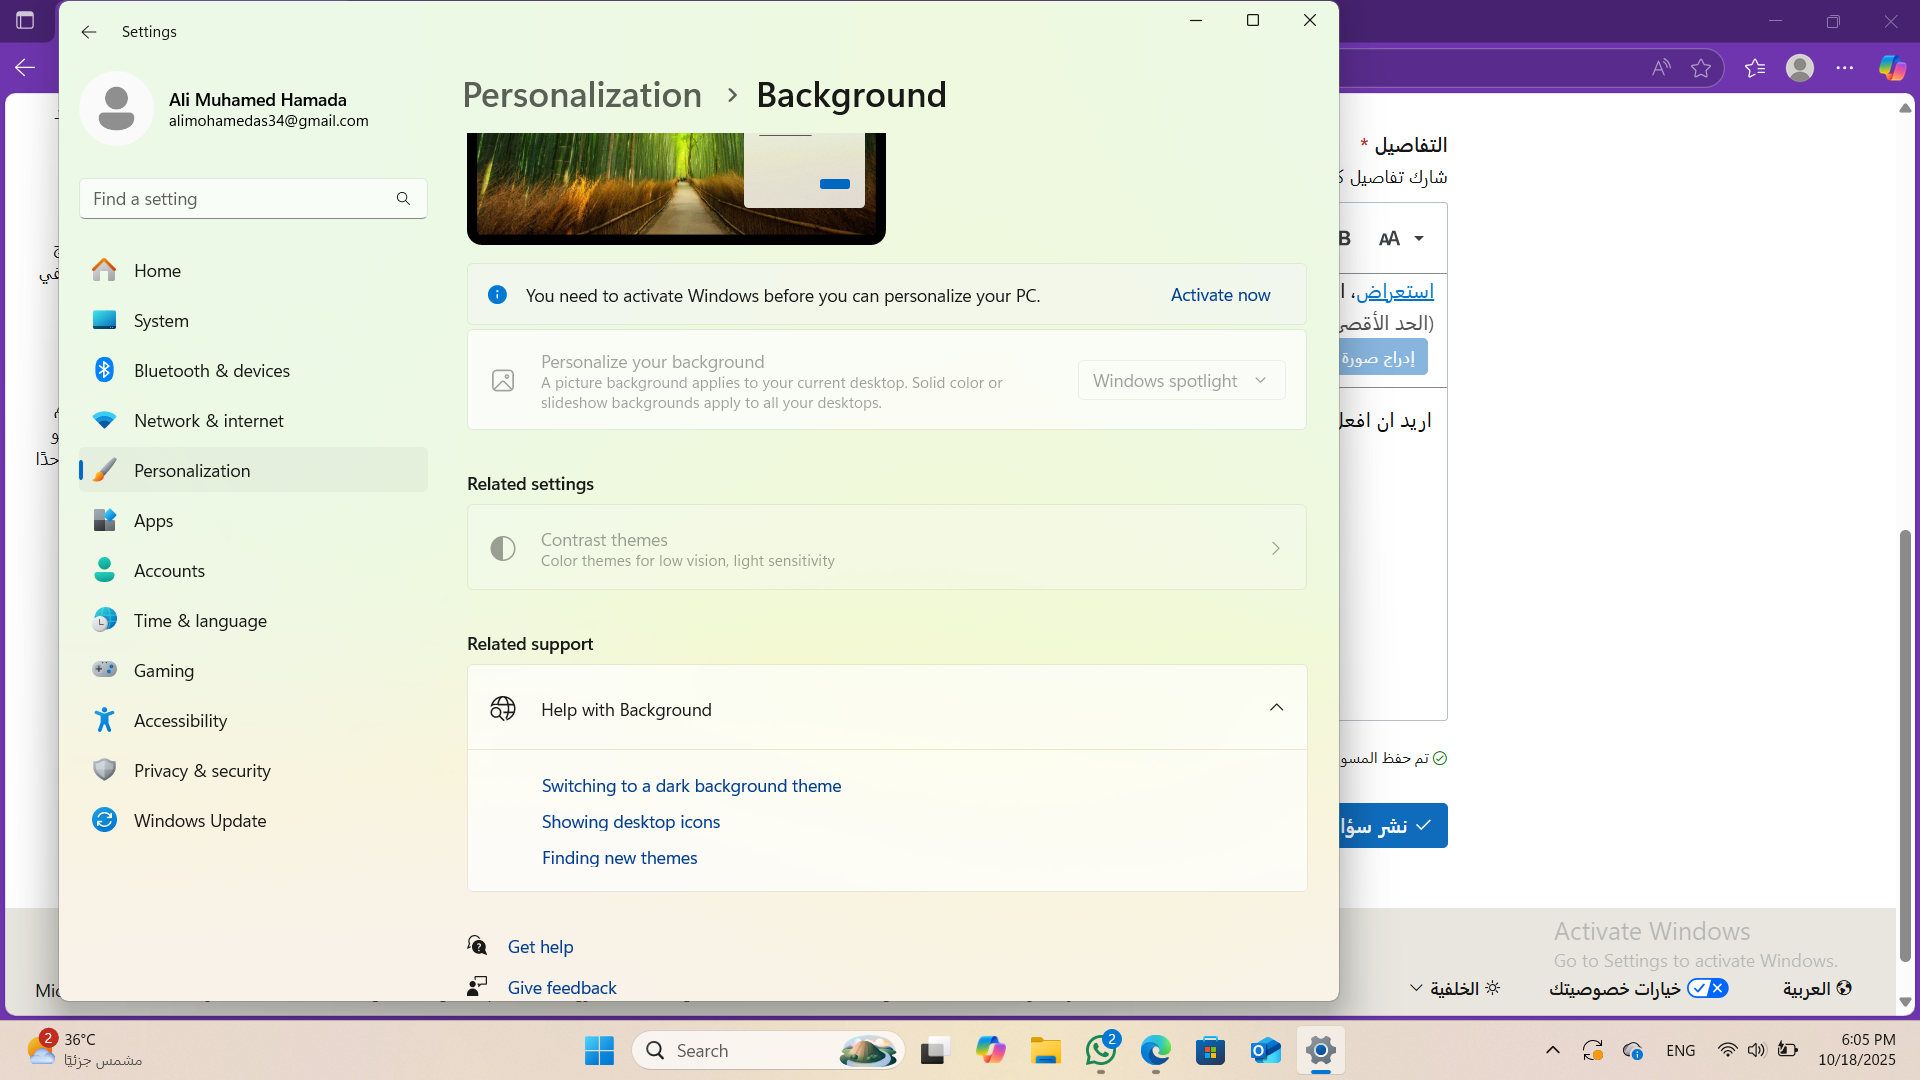
Task: Open Switching to a dark background theme link
Action: (691, 786)
